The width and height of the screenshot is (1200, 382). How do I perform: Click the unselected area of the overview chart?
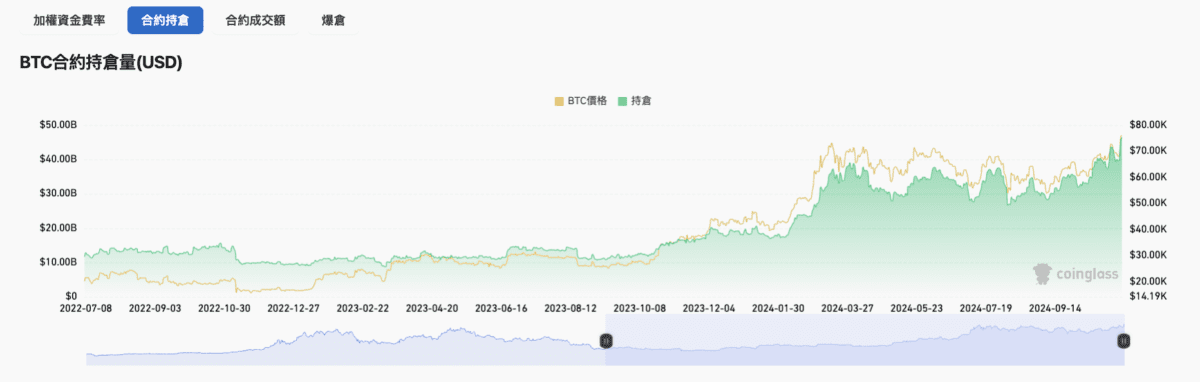coord(345,341)
